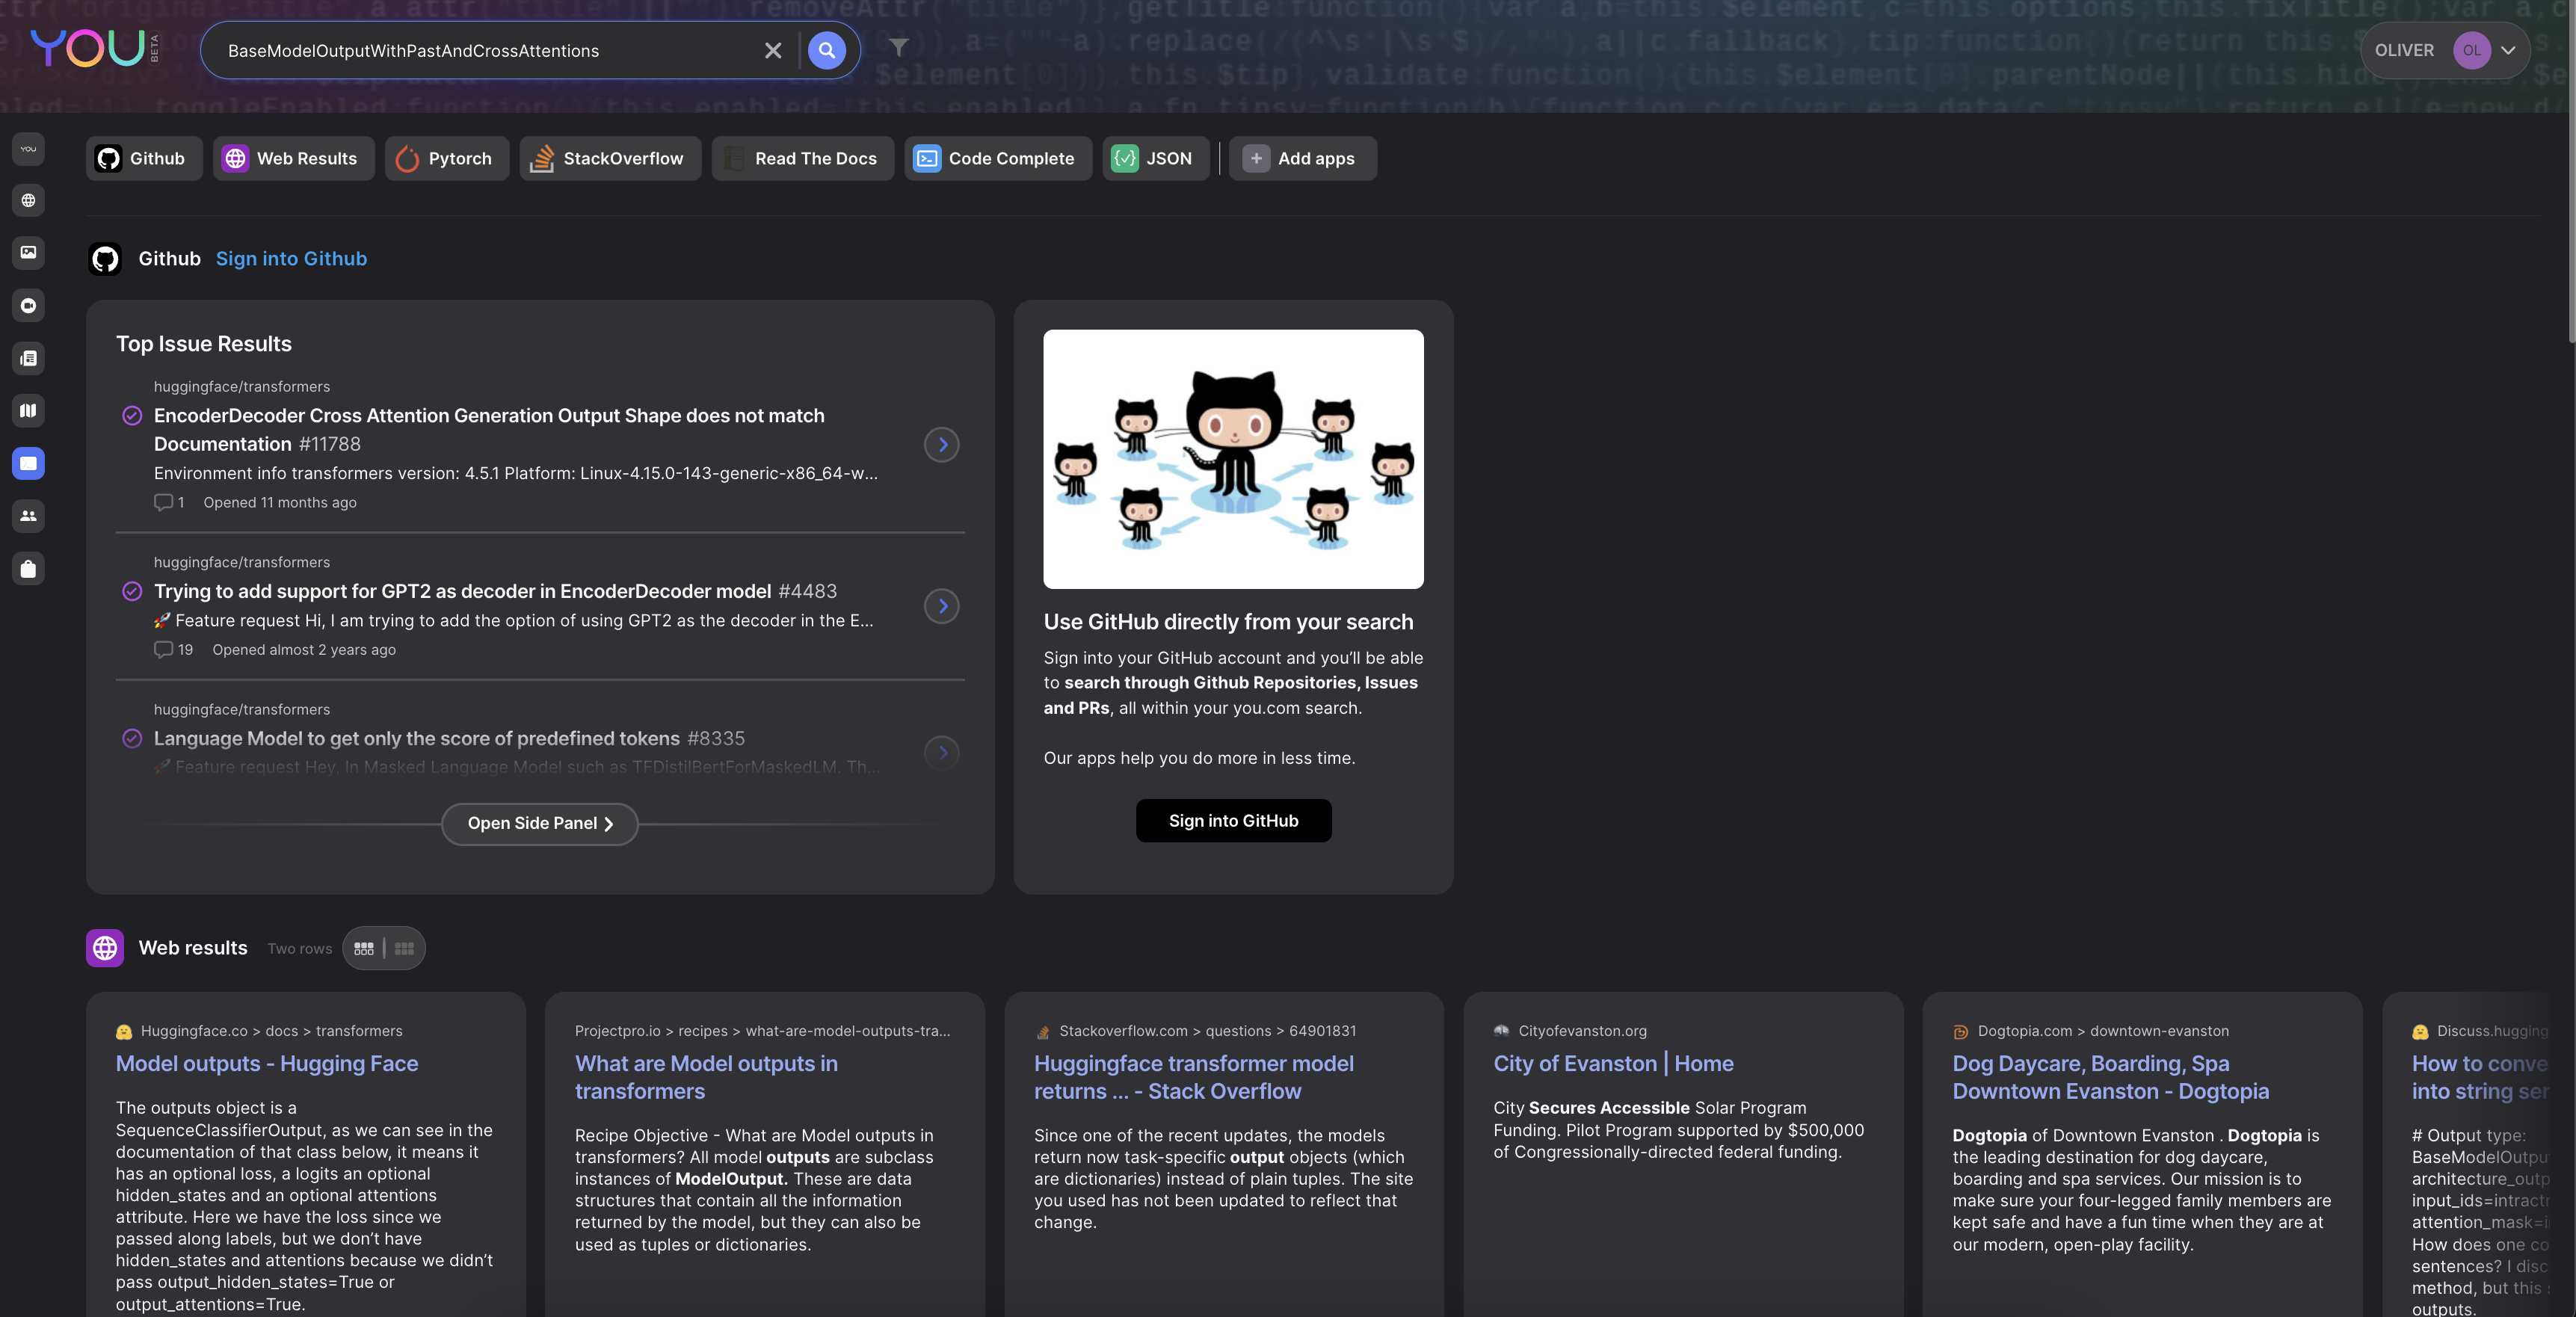
Task: Click the OL user avatar
Action: pyautogui.click(x=2471, y=50)
